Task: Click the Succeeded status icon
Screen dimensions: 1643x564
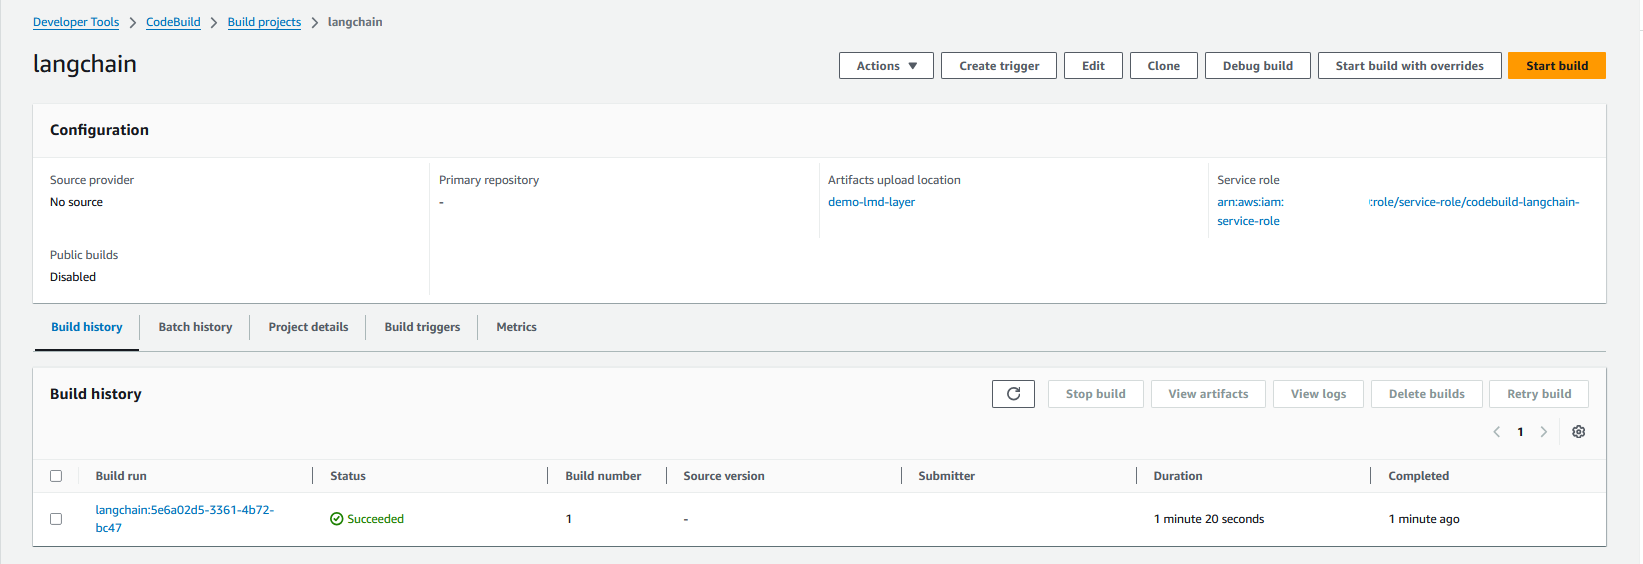Action: (337, 519)
